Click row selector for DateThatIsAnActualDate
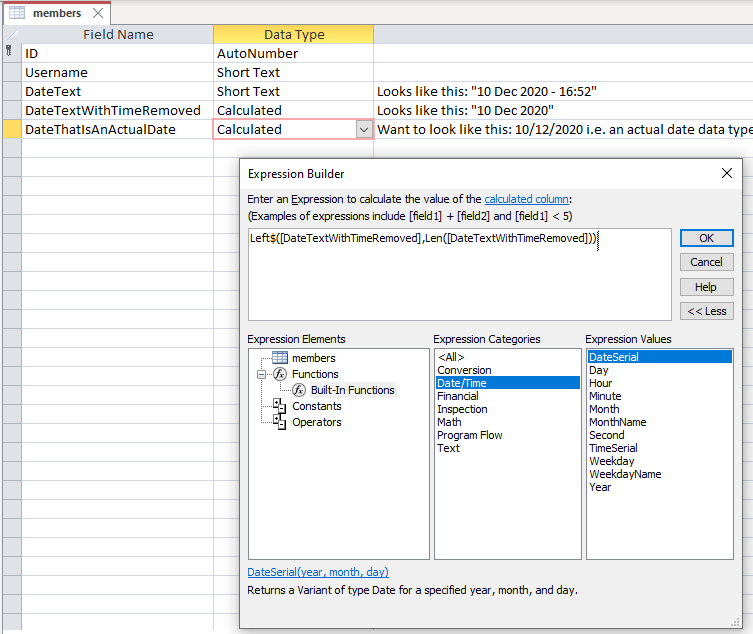Image resolution: width=753 pixels, height=634 pixels. coord(12,130)
